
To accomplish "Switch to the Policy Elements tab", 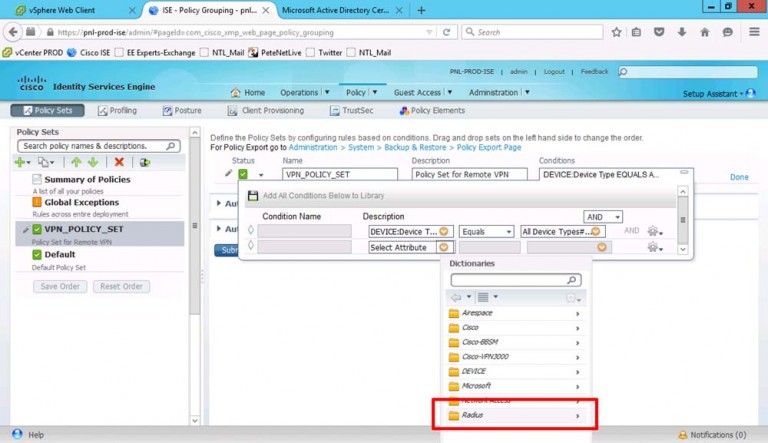I will (432, 110).
